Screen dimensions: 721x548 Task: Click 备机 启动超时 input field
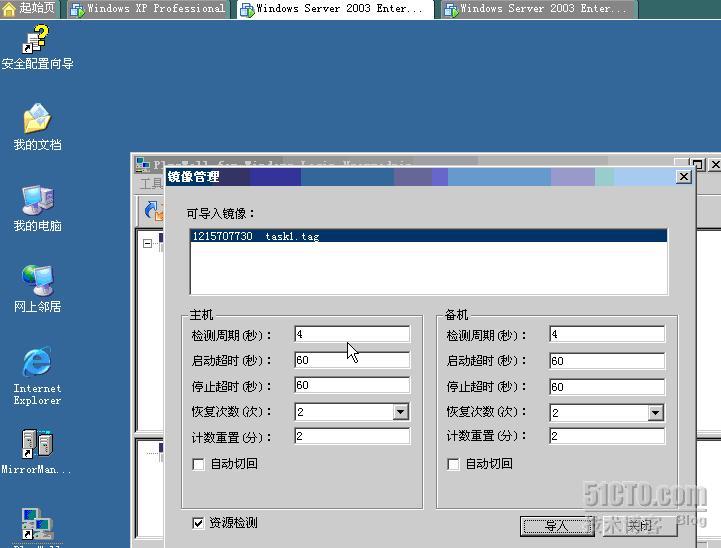(x=607, y=360)
